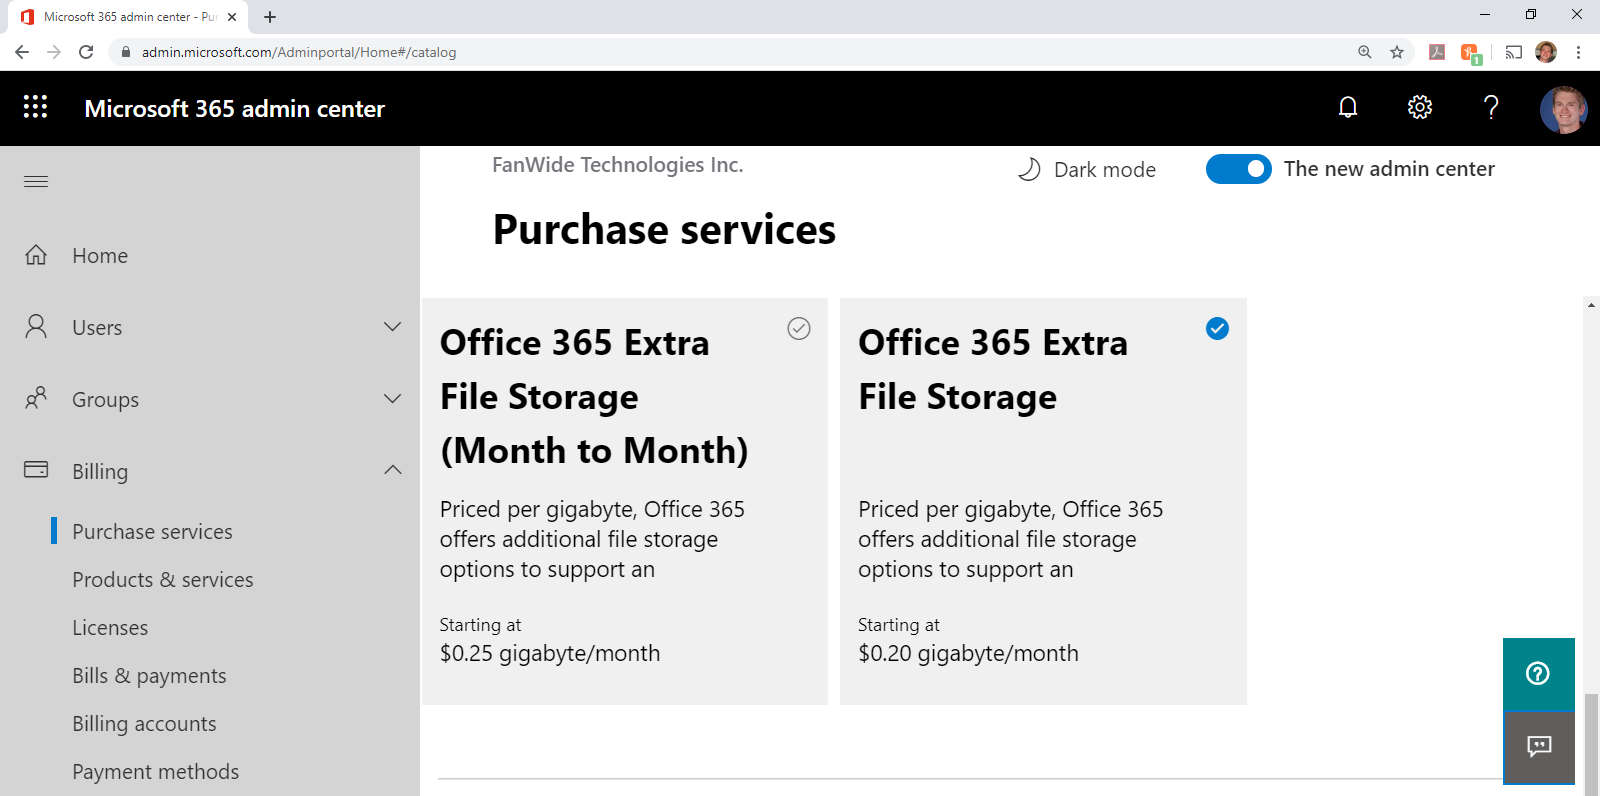Open the notifications bell
This screenshot has width=1600, height=796.
tap(1348, 107)
